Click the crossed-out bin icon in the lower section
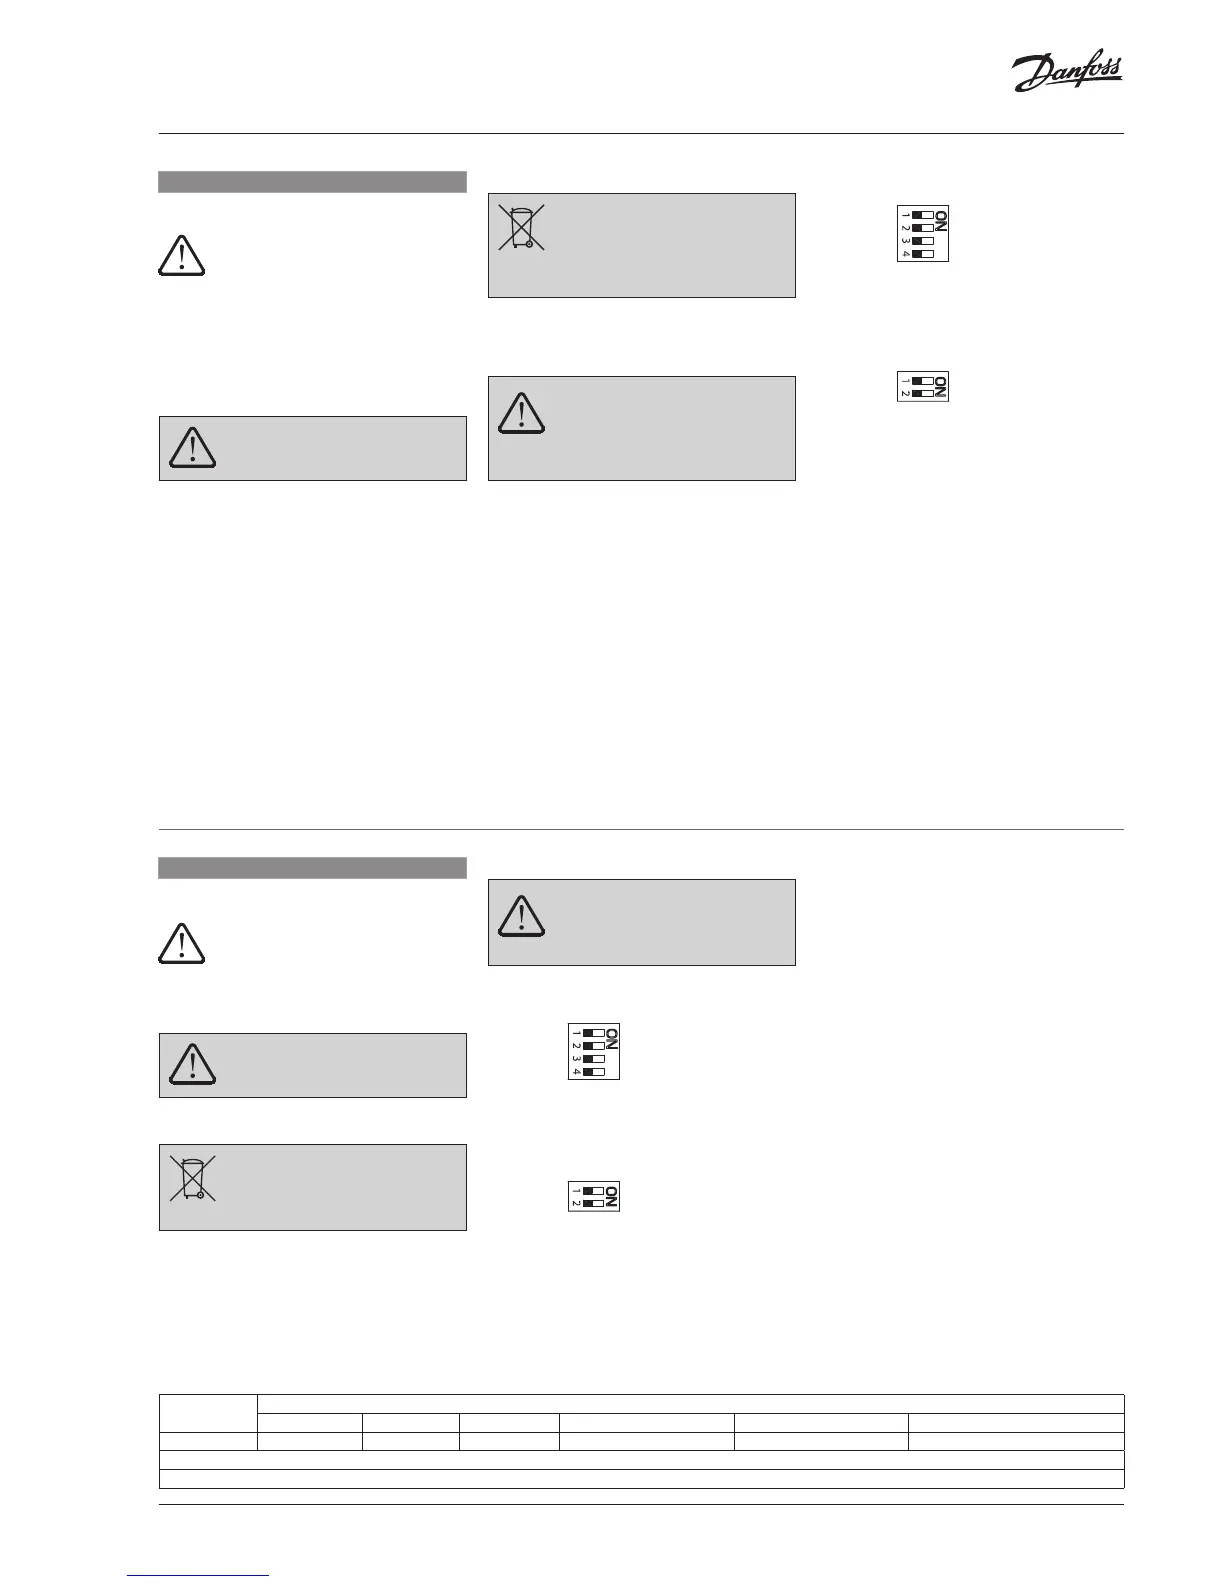The height and width of the screenshot is (1584, 1224). [192, 1178]
